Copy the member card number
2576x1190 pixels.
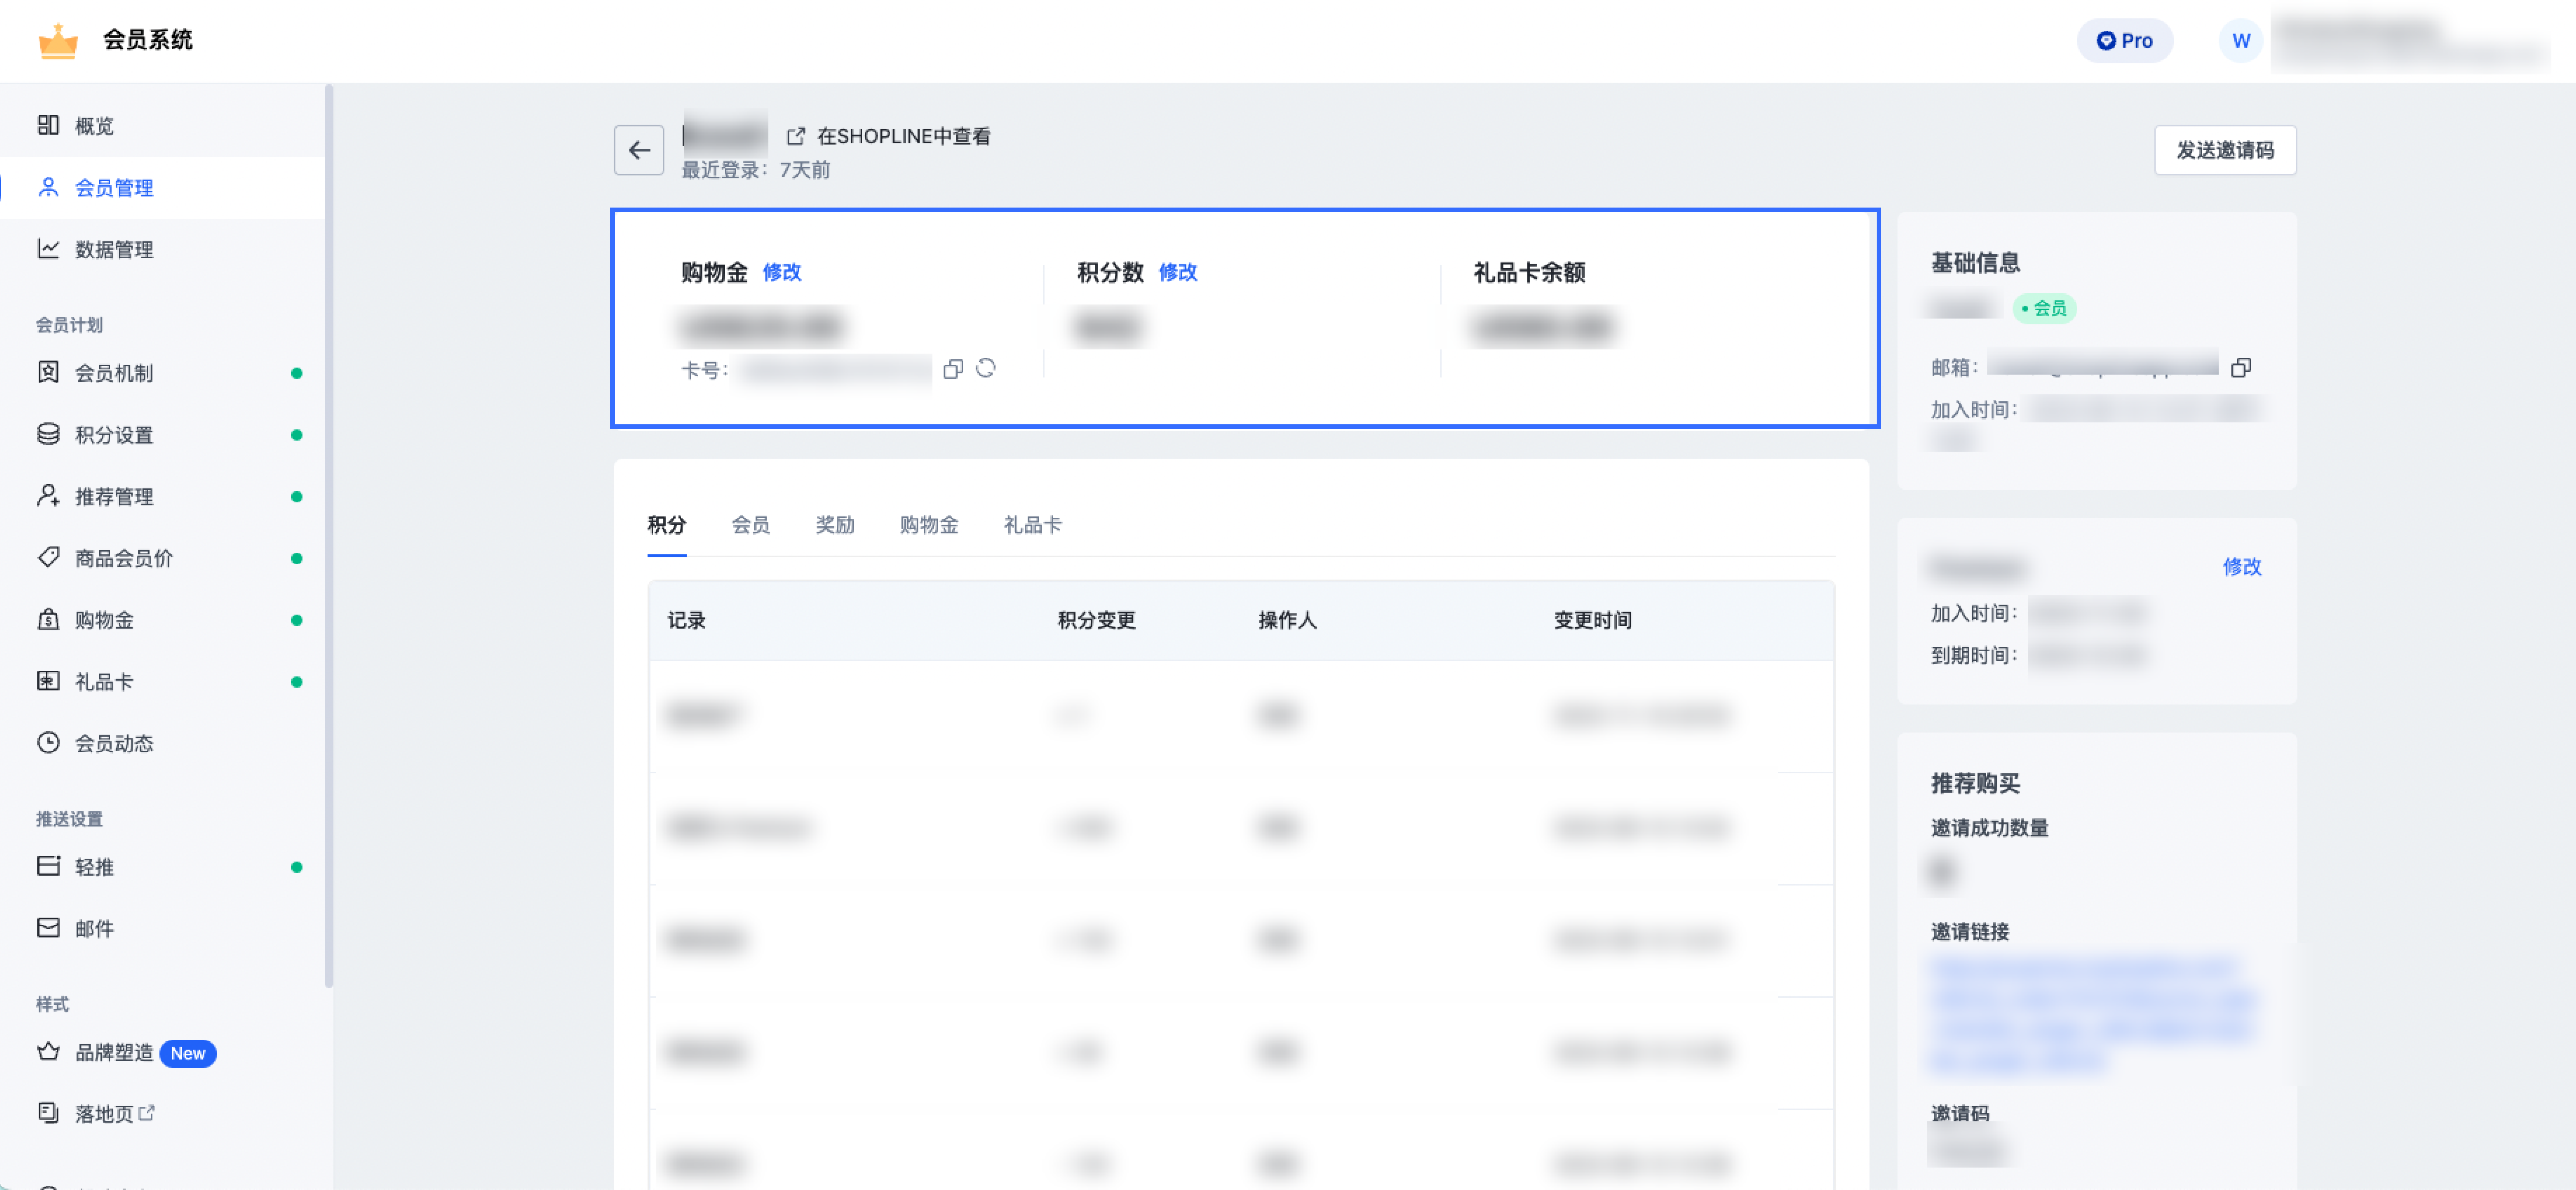(952, 369)
